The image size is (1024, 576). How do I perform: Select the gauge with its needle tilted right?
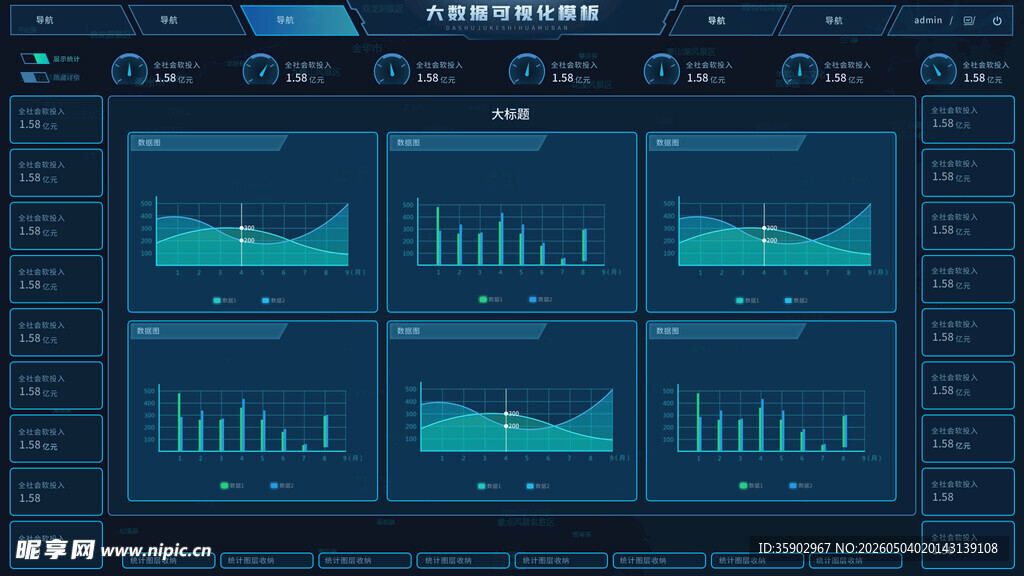click(261, 70)
